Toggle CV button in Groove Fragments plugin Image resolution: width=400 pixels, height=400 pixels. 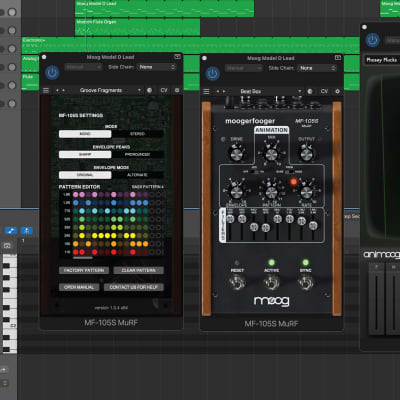point(164,90)
